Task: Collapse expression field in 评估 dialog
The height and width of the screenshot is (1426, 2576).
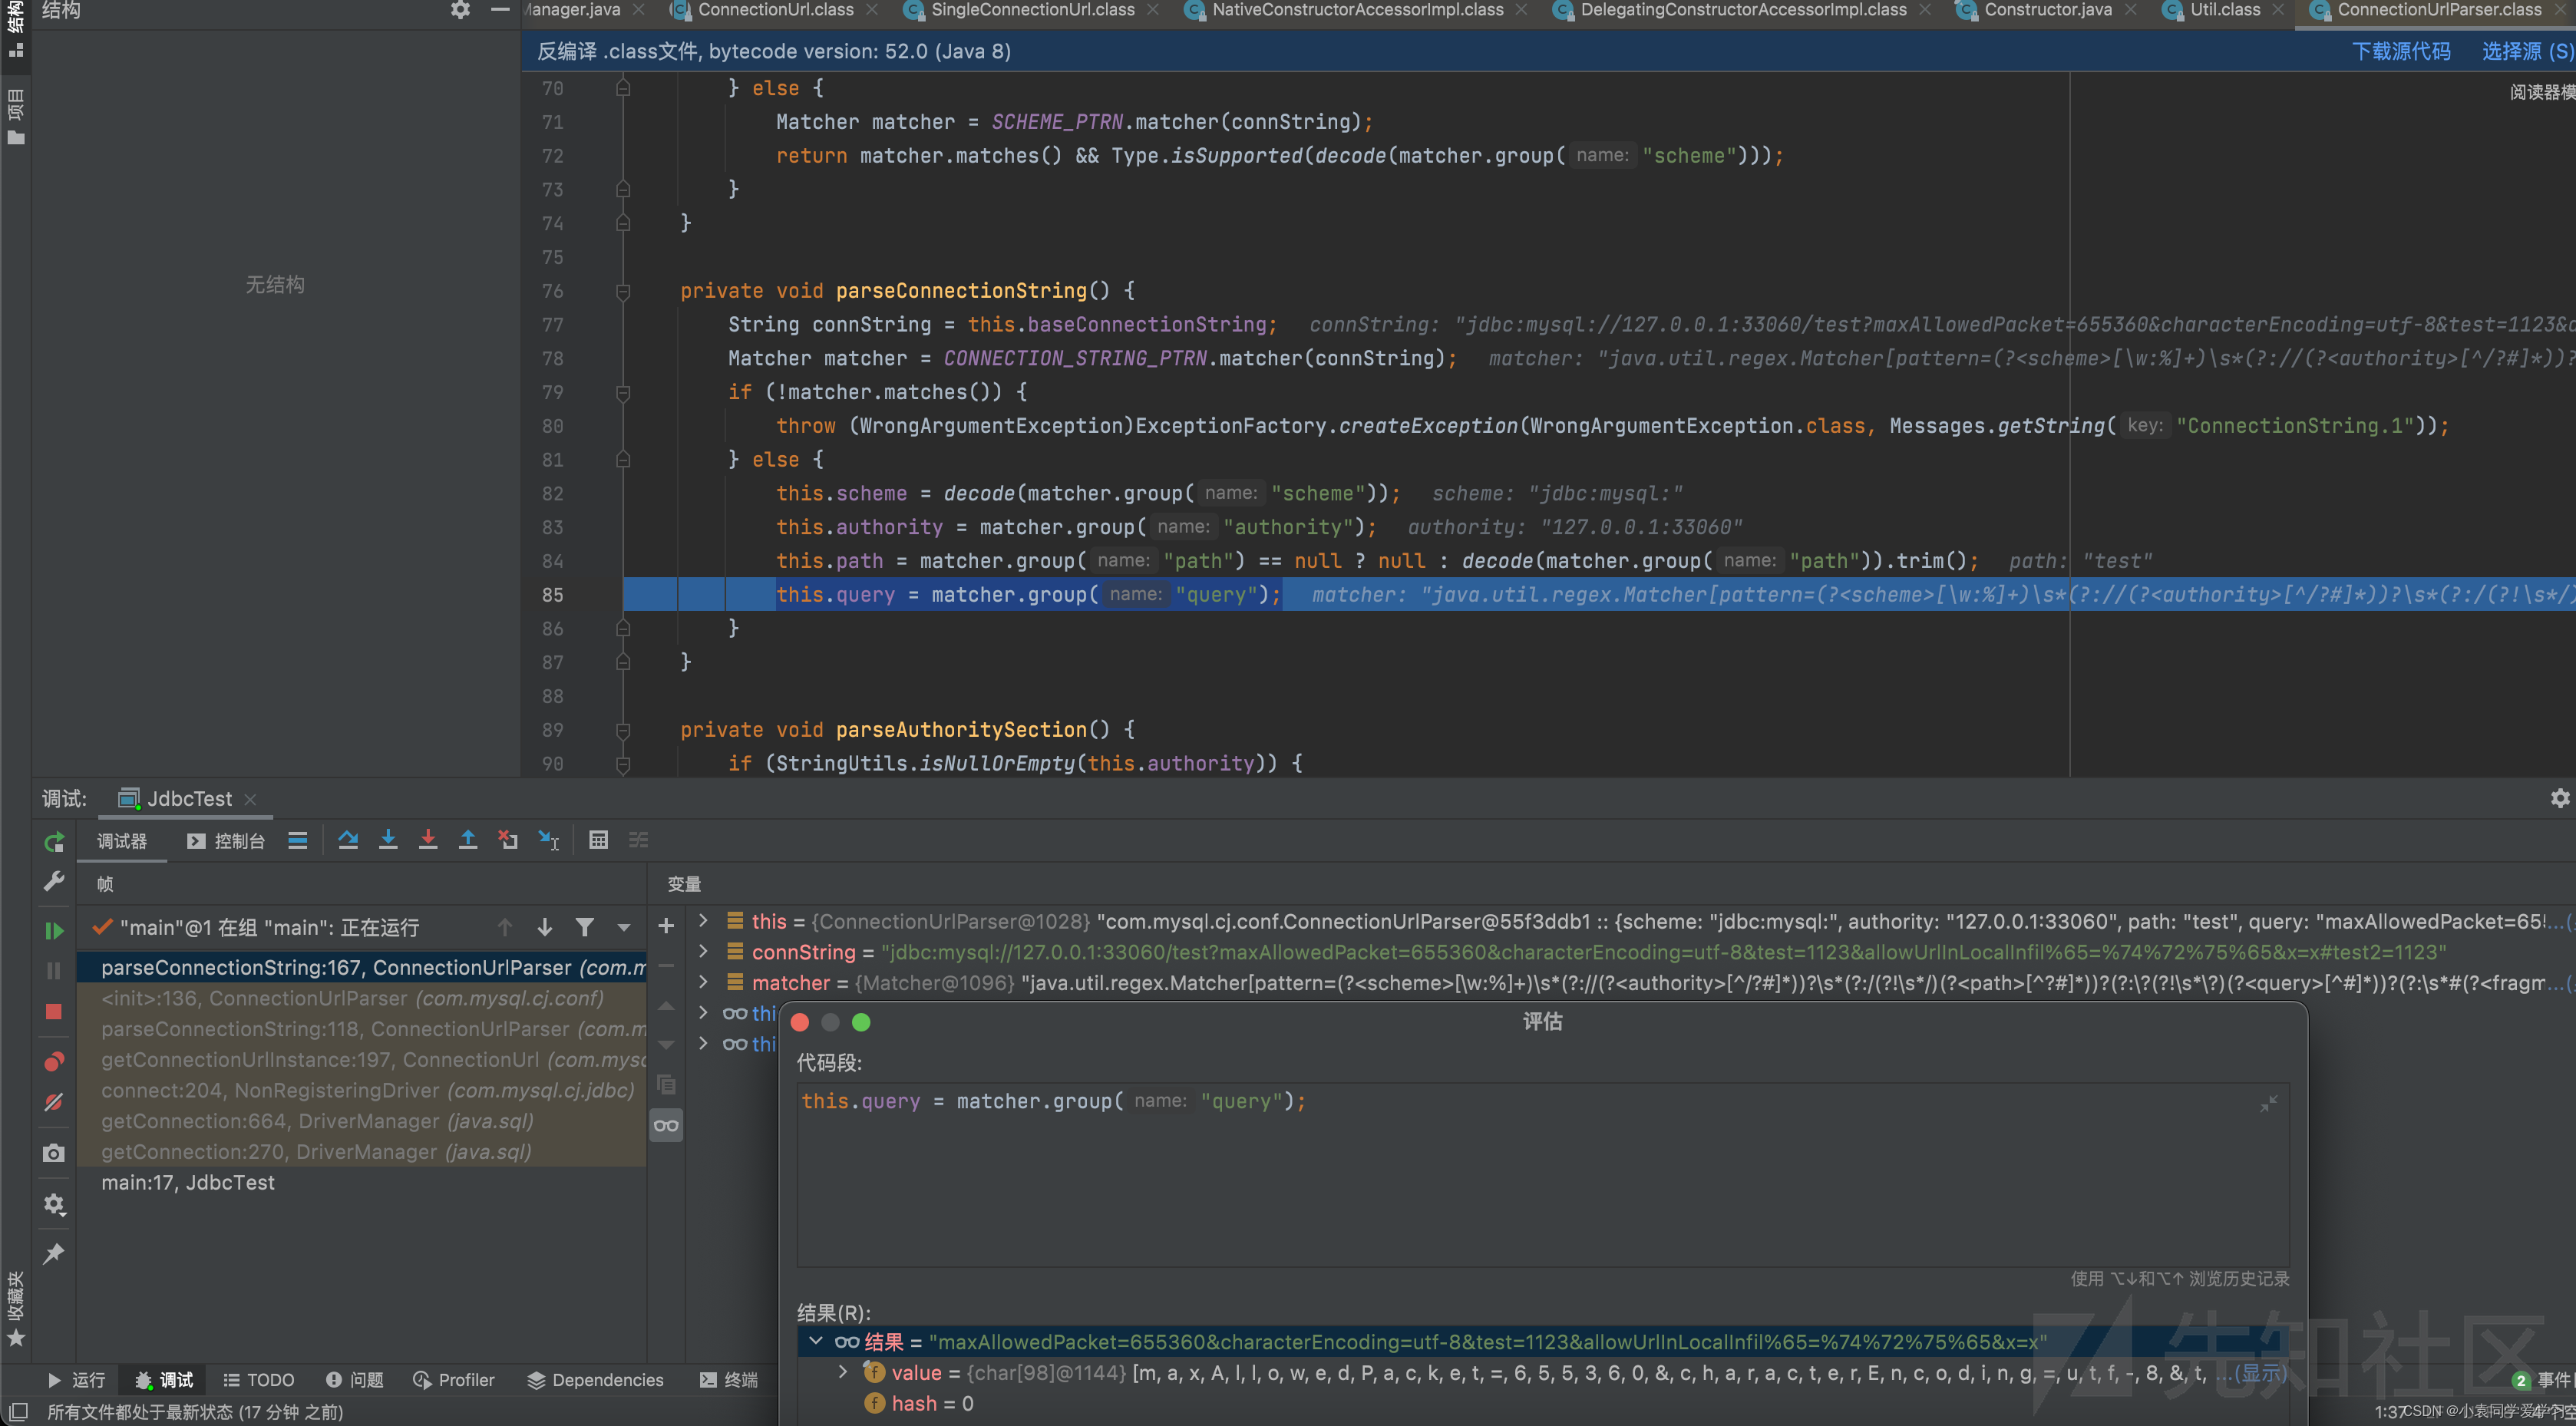Action: coord(2268,1103)
